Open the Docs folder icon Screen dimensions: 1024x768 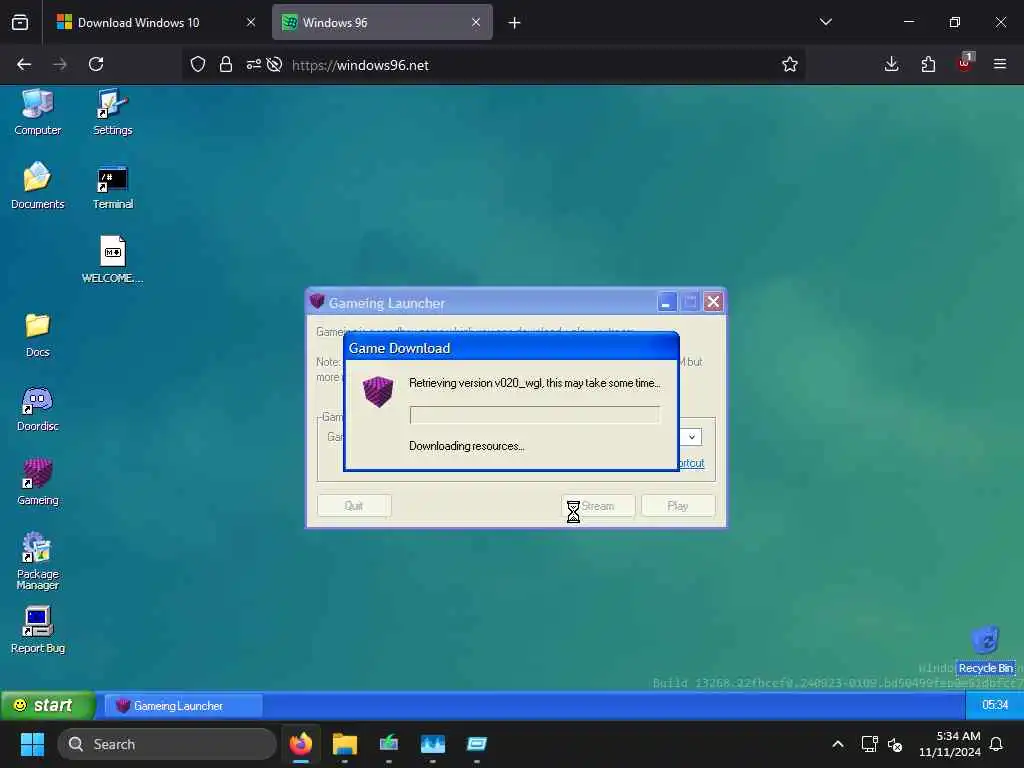click(x=37, y=334)
